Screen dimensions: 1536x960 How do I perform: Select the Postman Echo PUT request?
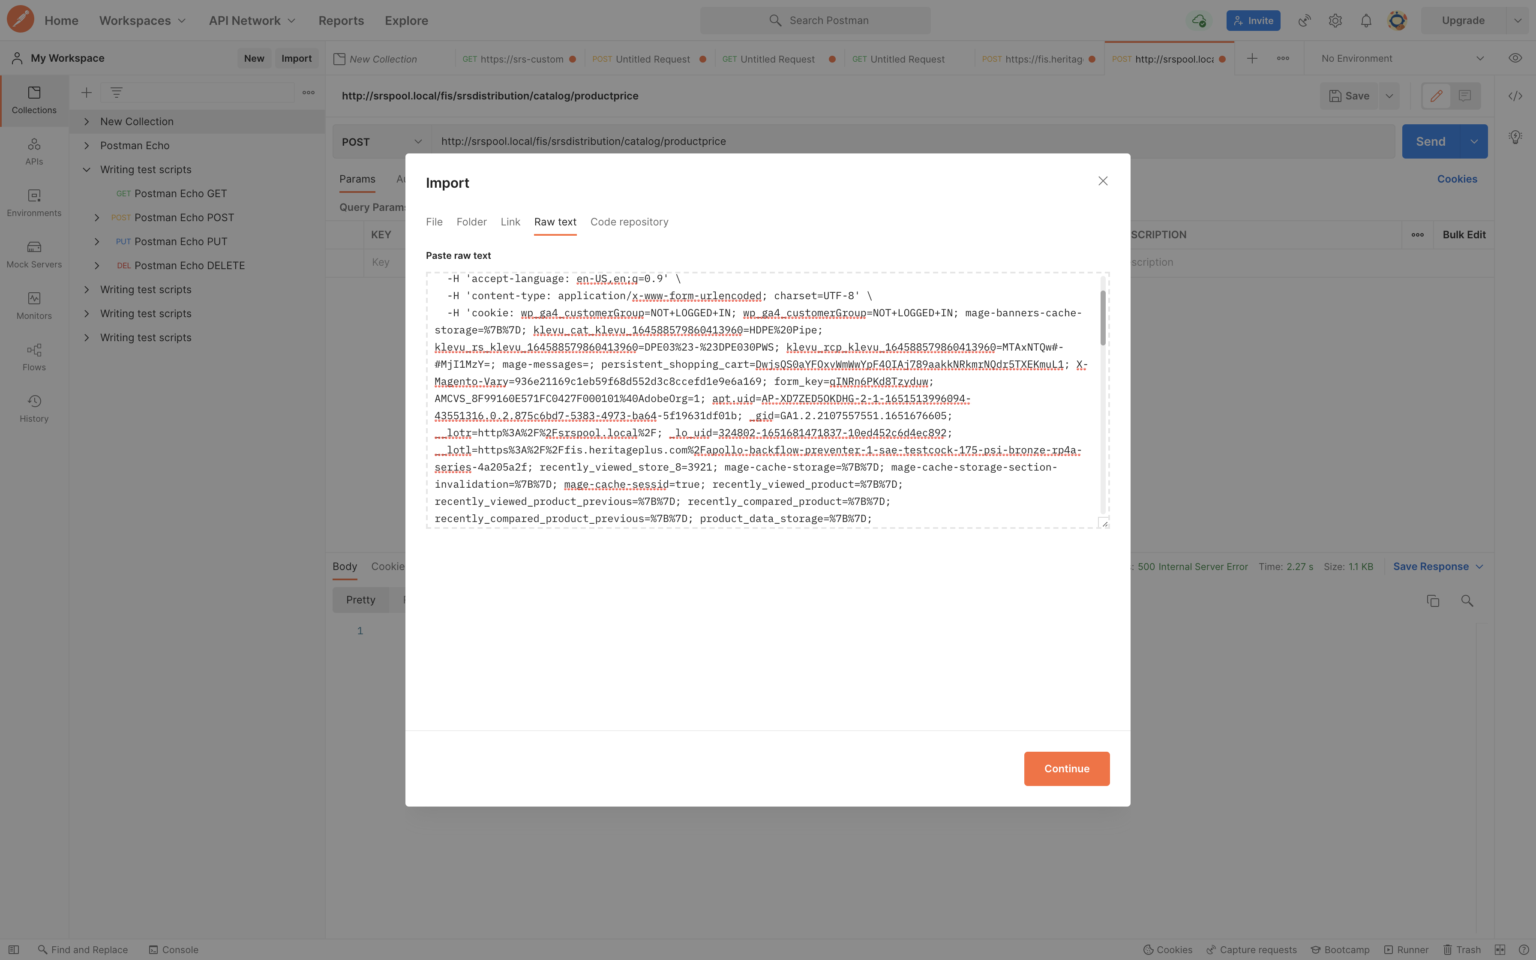tap(180, 241)
